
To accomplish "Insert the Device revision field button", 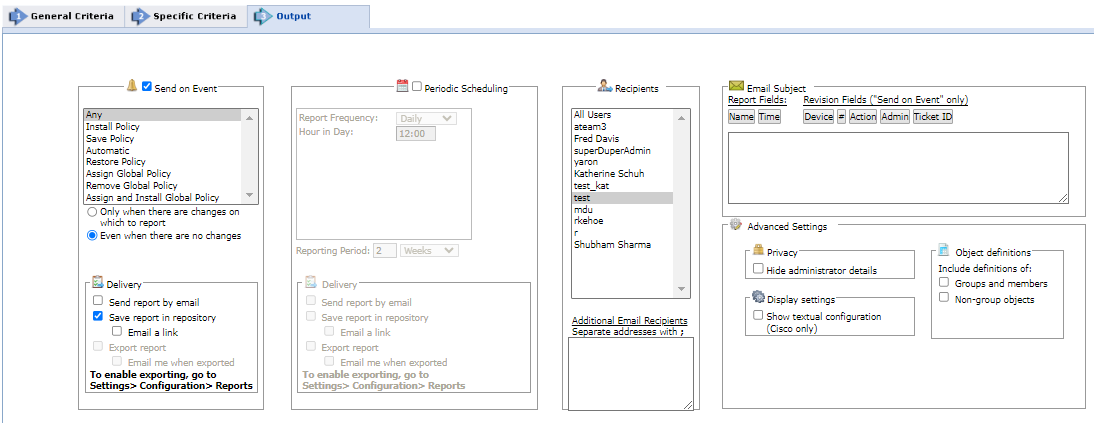I will click(818, 117).
